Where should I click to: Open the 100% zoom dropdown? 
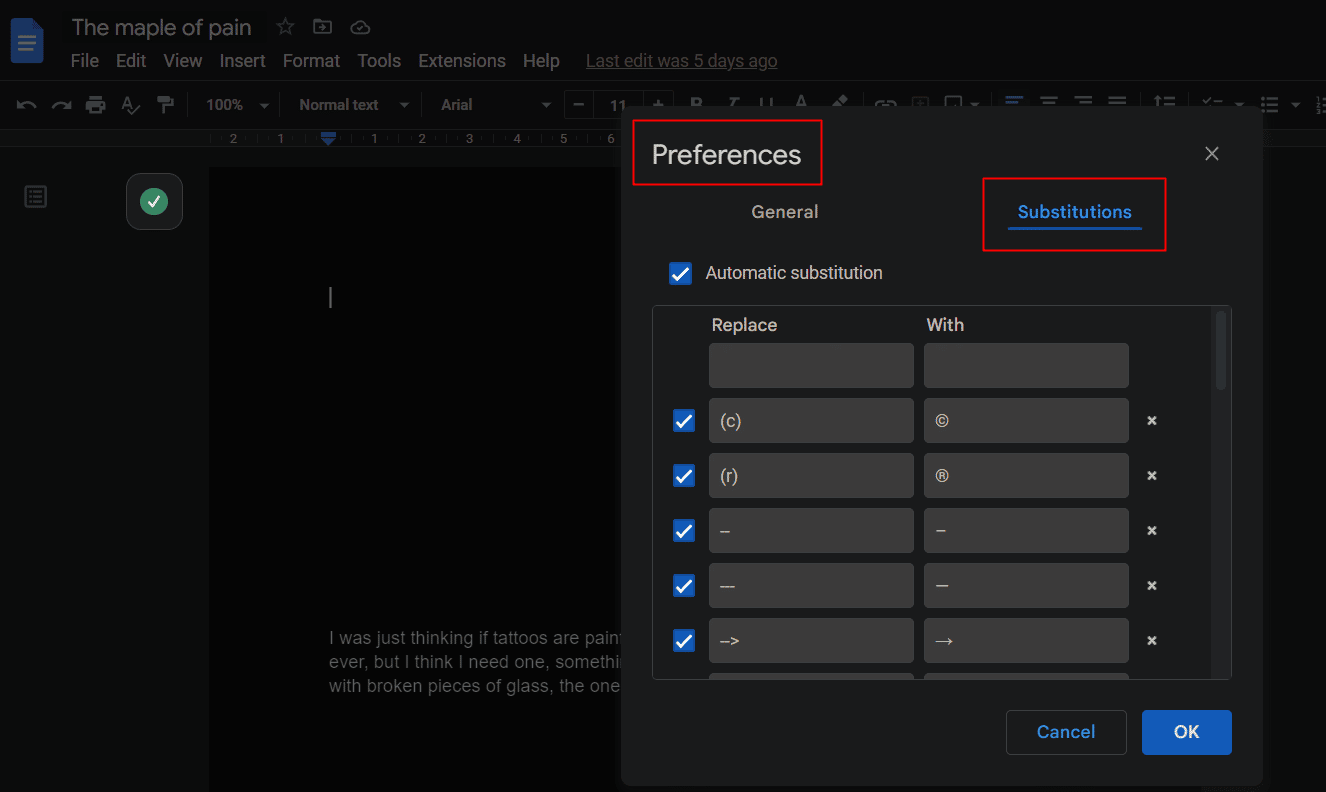tap(237, 105)
